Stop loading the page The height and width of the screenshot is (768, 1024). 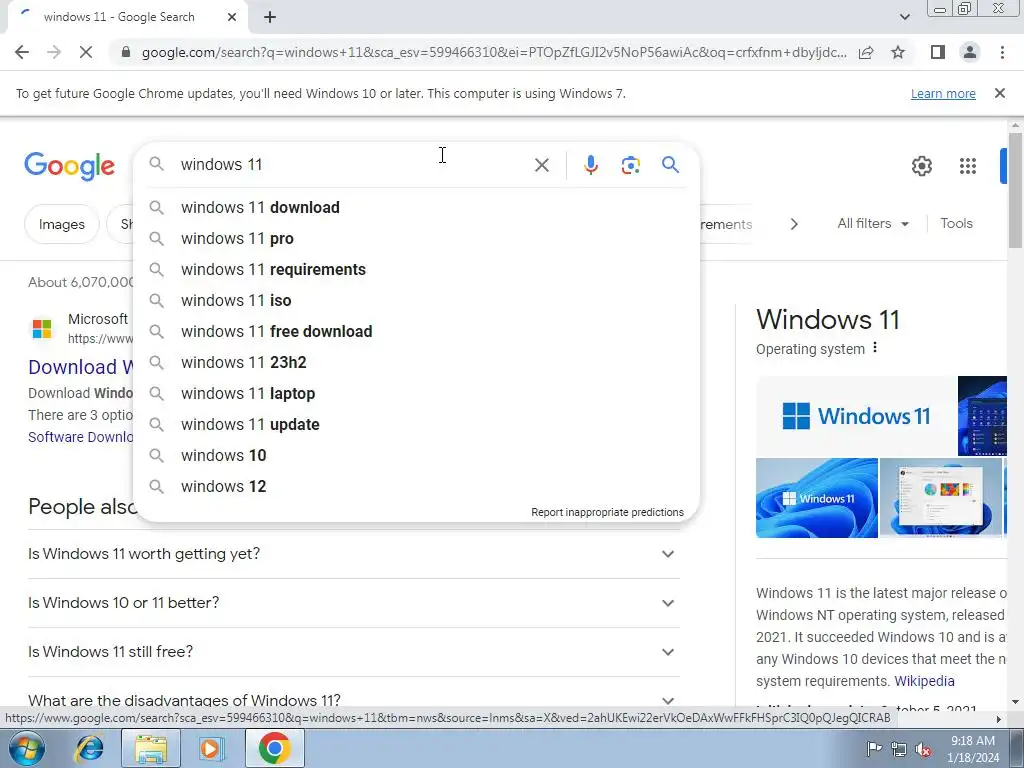pos(86,52)
